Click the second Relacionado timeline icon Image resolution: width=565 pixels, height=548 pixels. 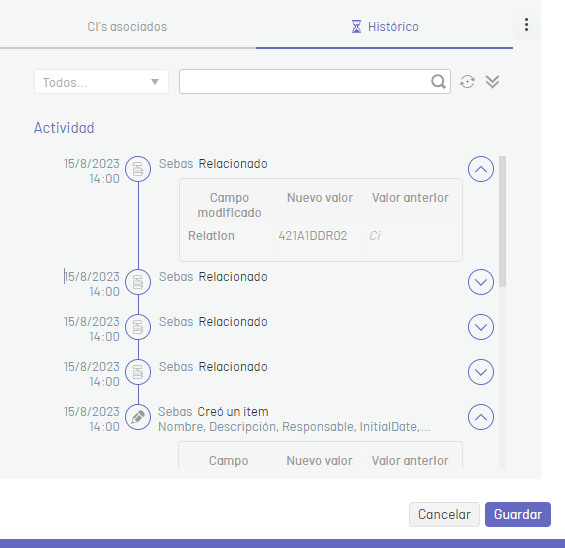pyautogui.click(x=138, y=282)
